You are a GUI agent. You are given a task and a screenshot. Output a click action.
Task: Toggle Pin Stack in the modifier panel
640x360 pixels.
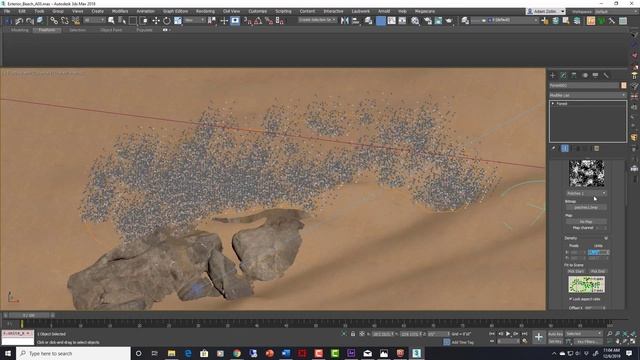554,149
